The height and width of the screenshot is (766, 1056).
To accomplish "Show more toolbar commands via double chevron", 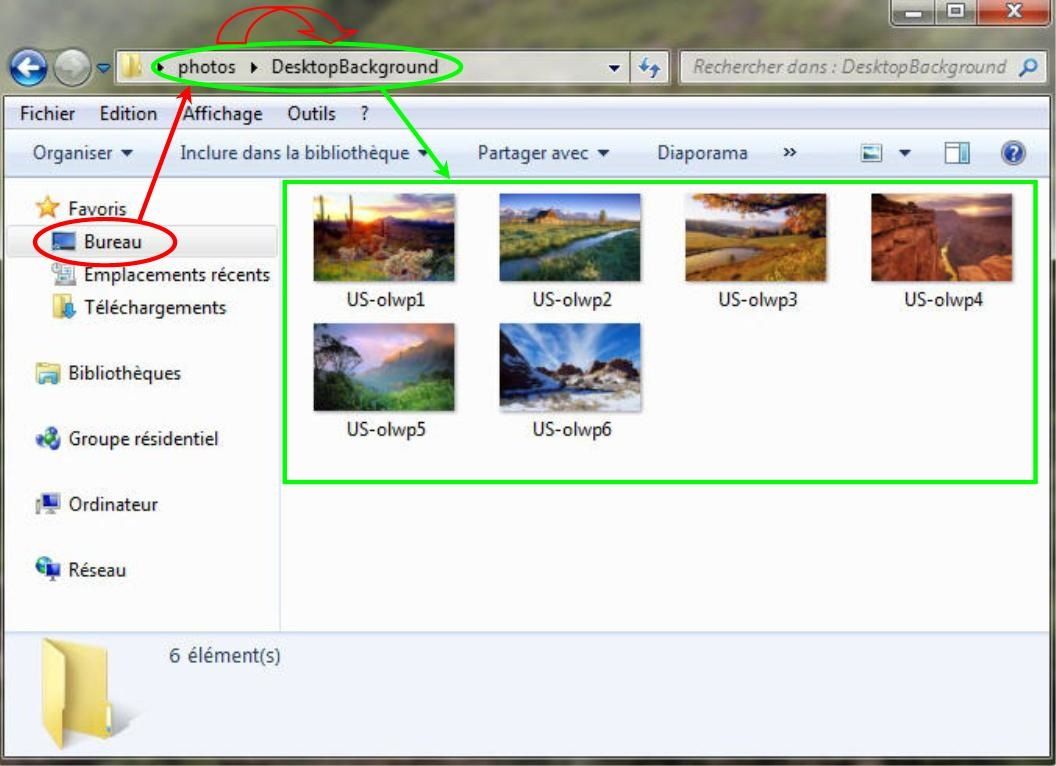I will click(x=789, y=153).
